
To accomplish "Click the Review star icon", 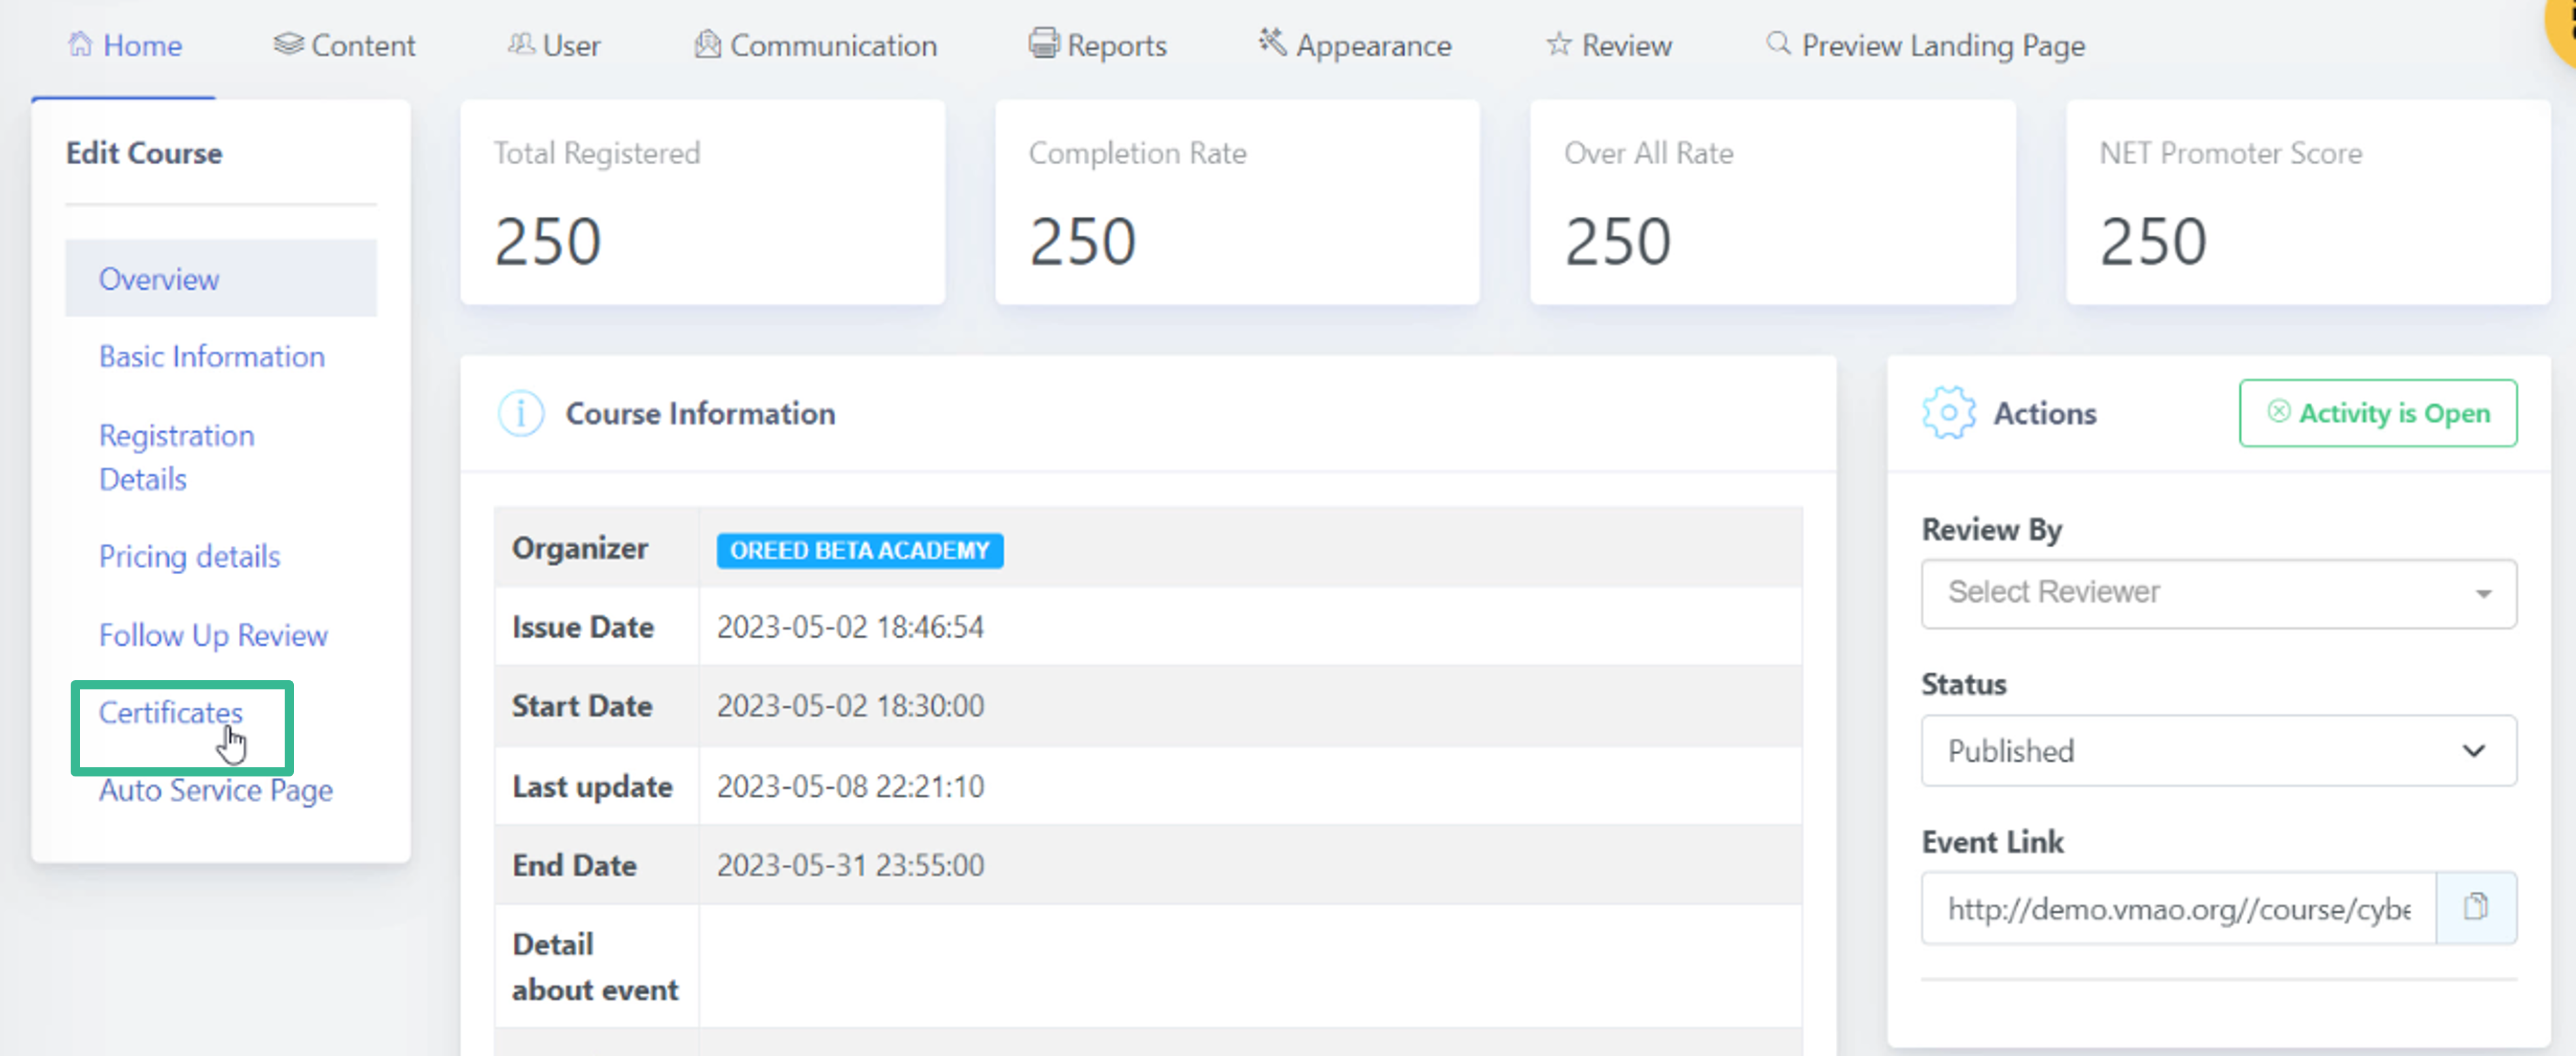I will click(1558, 44).
